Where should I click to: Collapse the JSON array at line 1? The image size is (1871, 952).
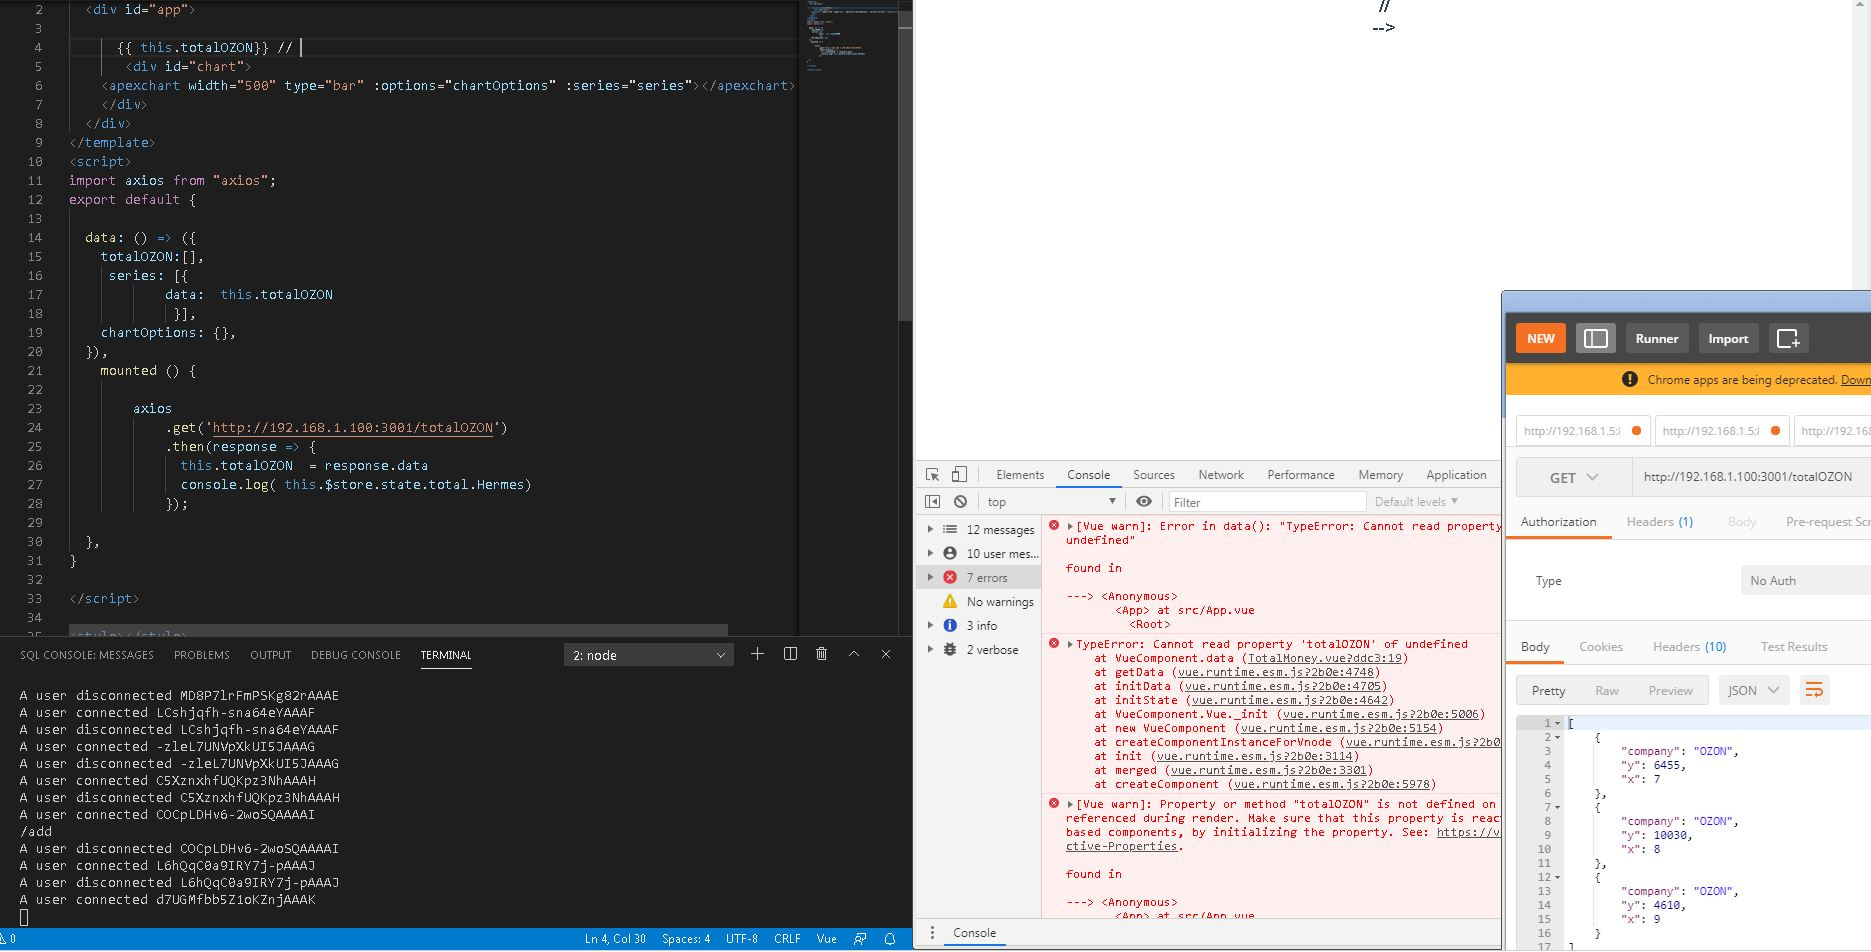[1558, 723]
